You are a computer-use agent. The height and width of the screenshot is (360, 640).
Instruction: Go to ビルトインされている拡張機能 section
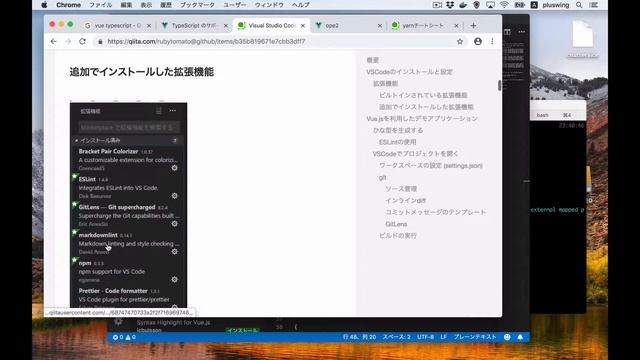coord(423,95)
